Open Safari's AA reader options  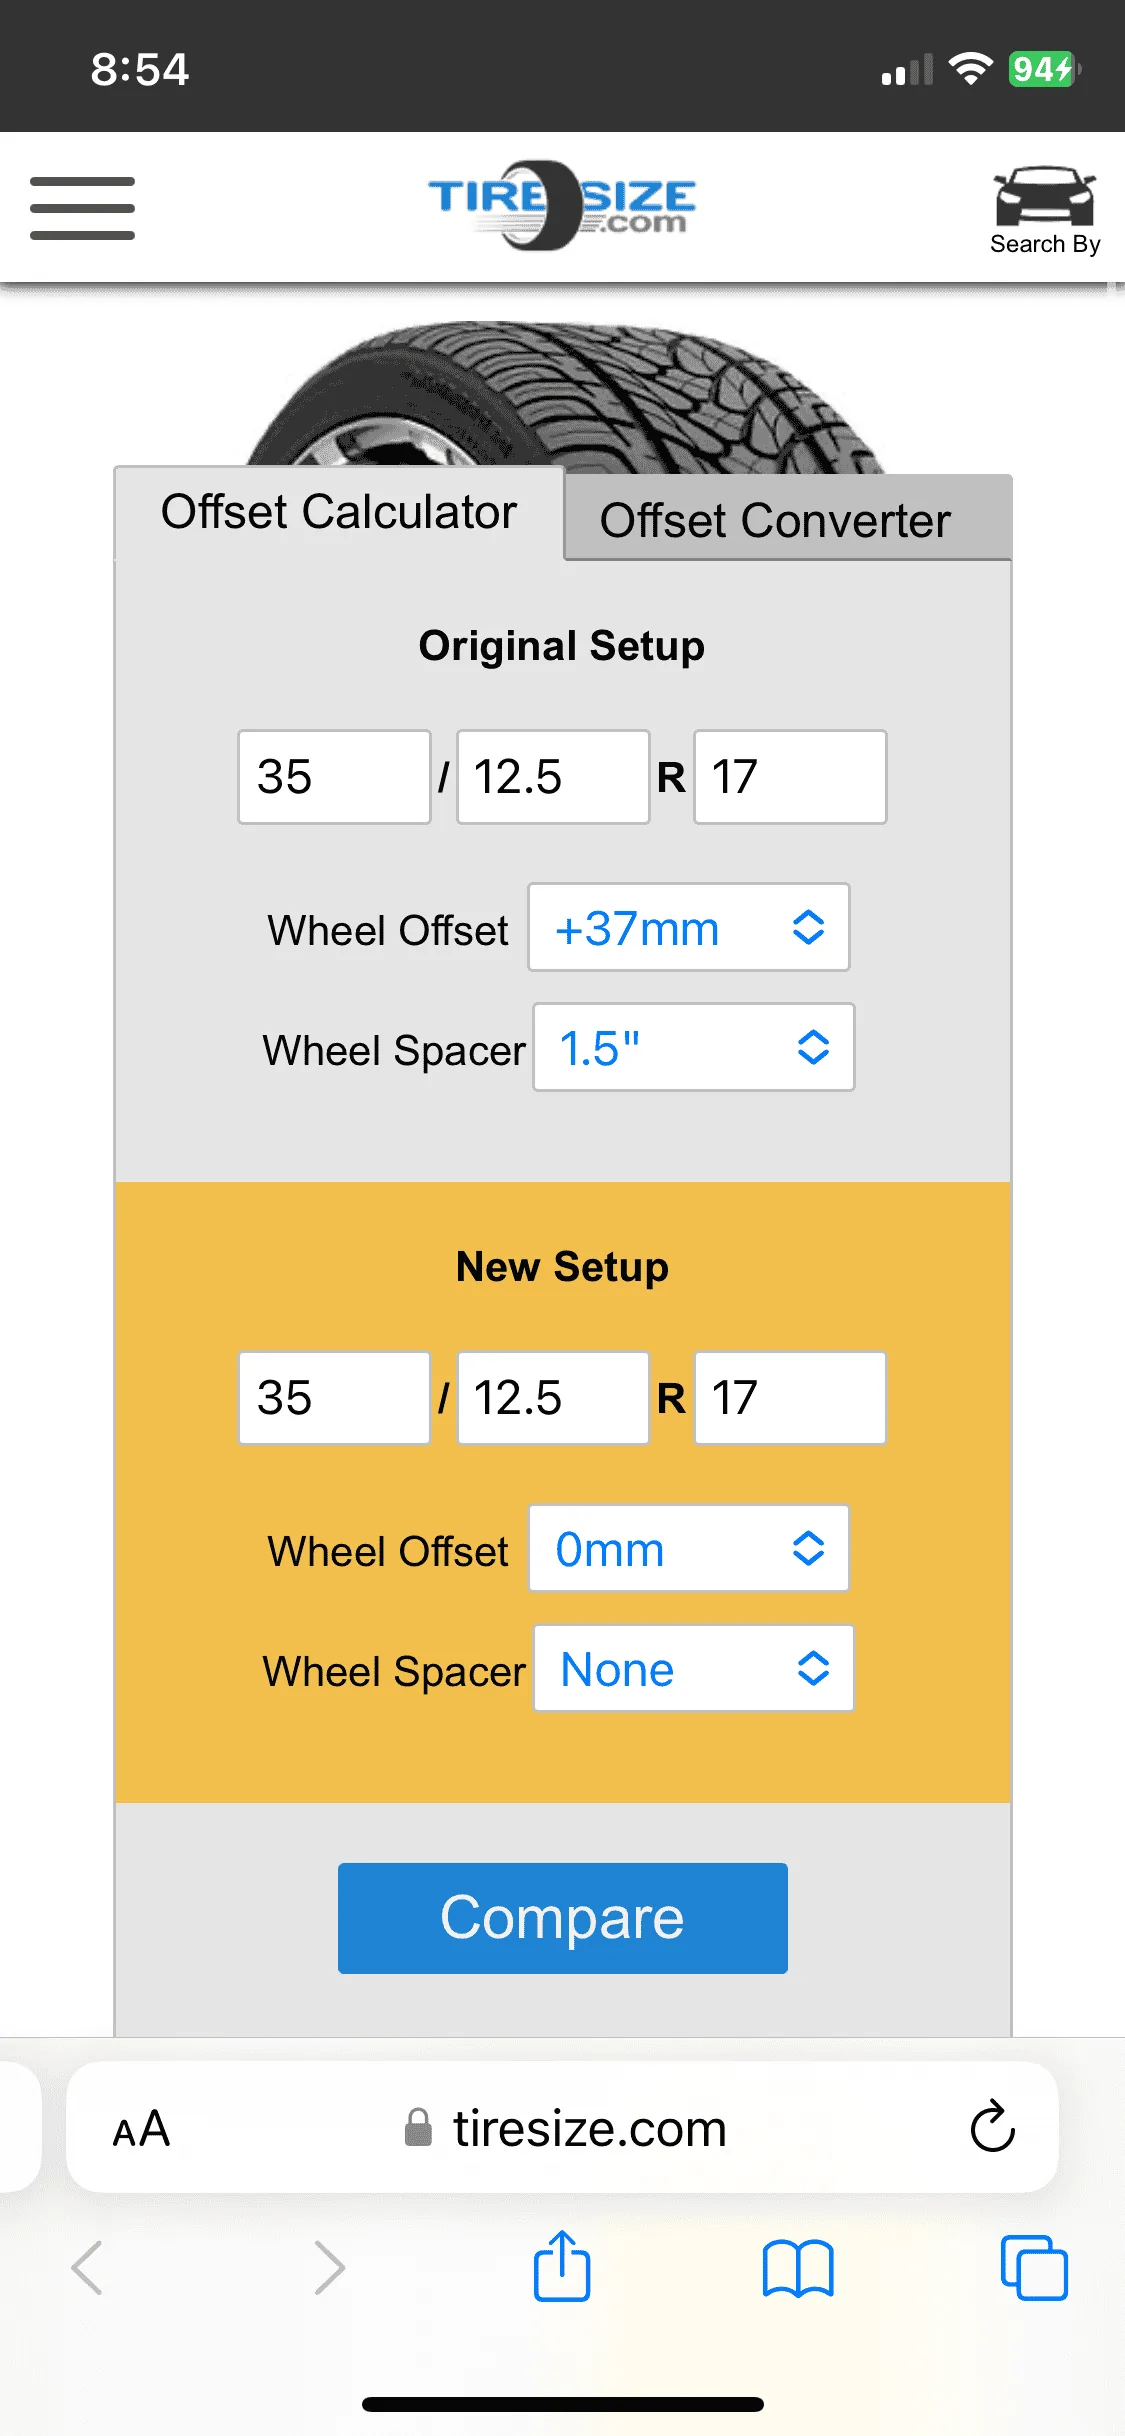tap(141, 2129)
